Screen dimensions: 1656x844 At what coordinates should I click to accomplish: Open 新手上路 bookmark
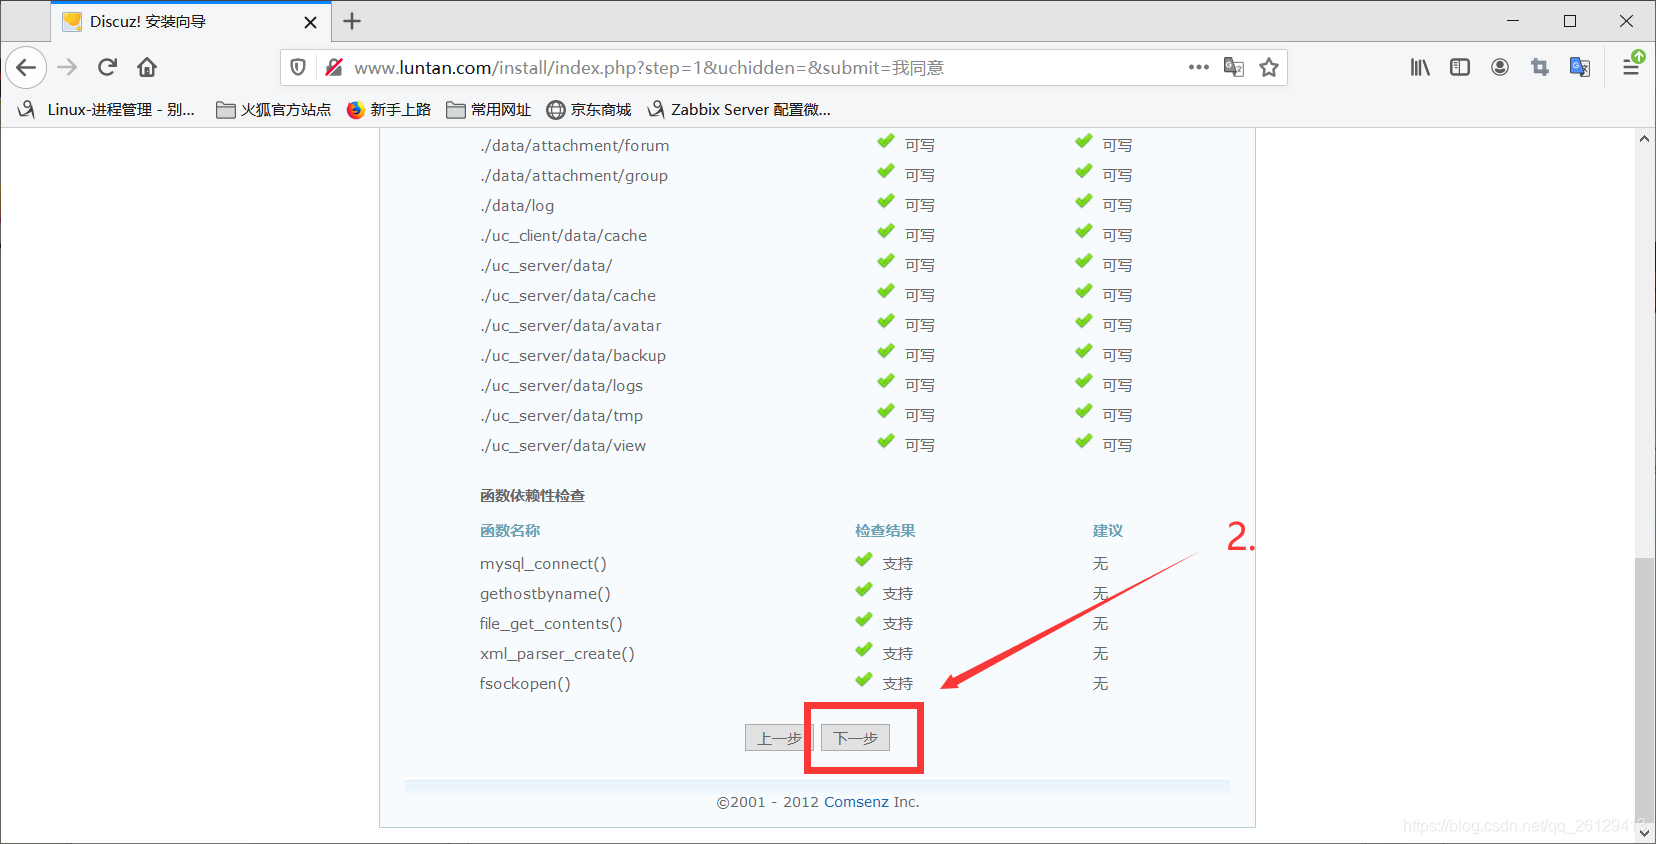(389, 109)
